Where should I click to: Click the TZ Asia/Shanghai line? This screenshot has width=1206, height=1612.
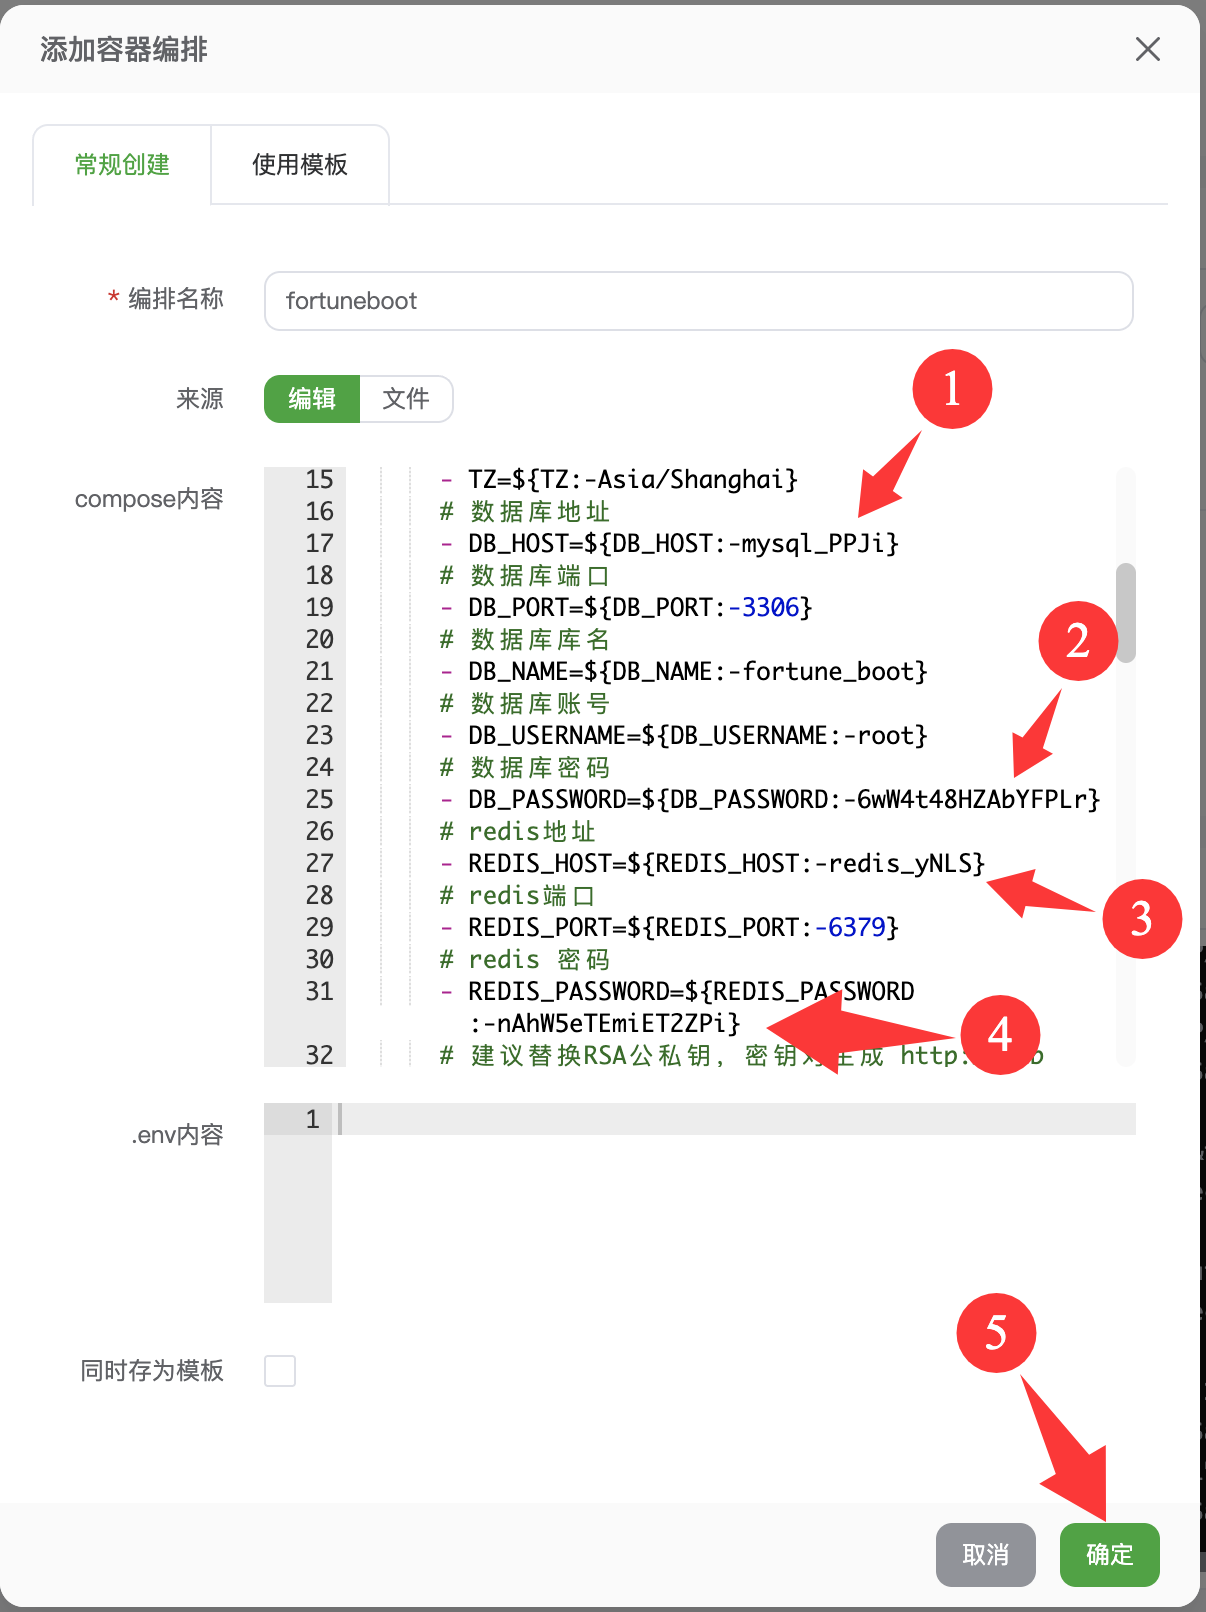[632, 479]
